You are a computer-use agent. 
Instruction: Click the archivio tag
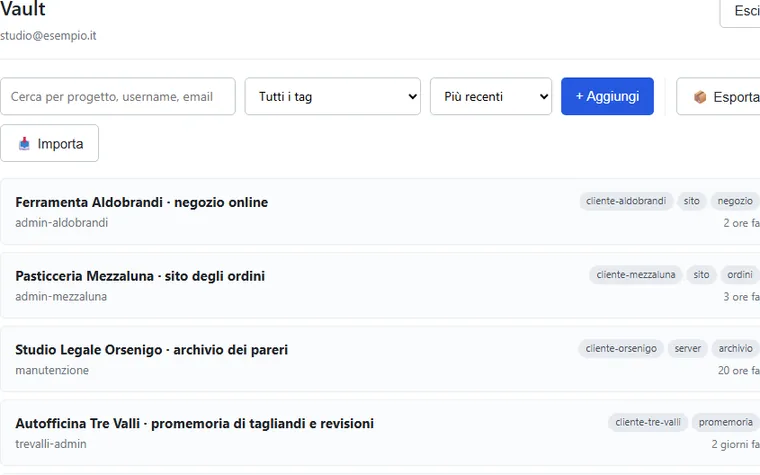735,348
